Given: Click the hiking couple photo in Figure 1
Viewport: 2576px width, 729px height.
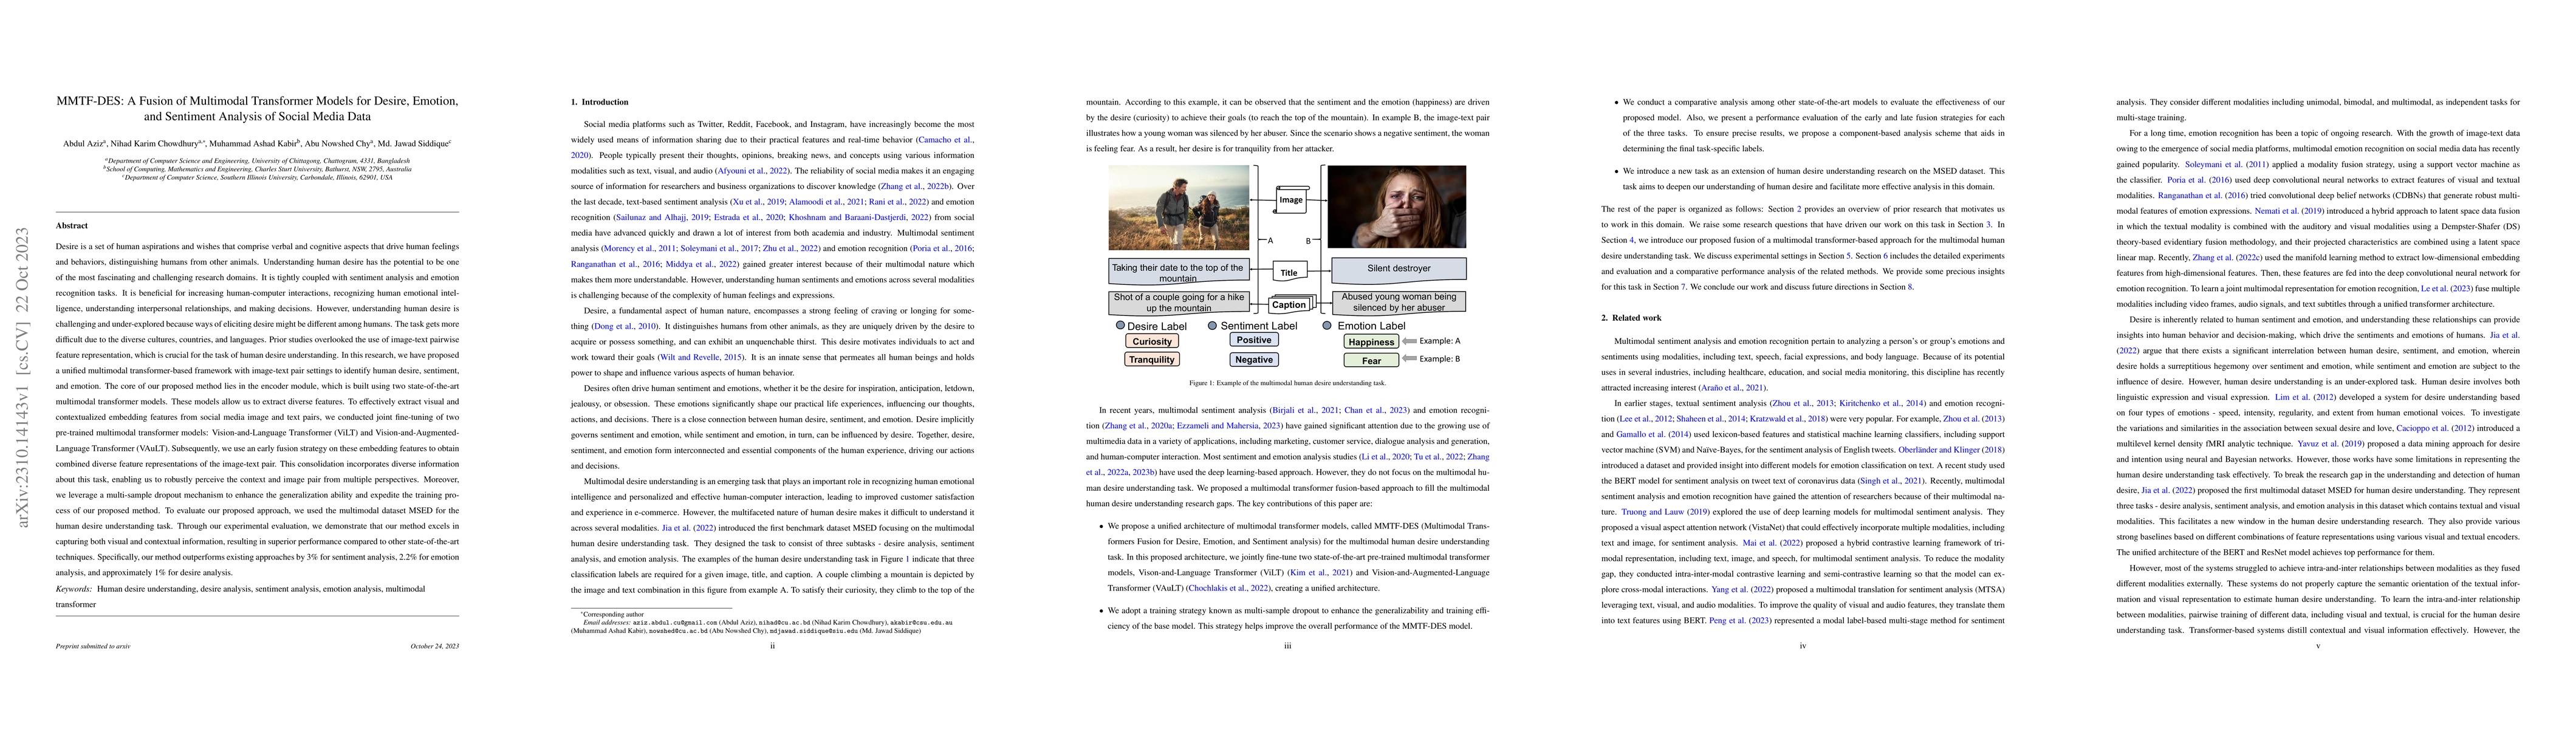Looking at the screenshot, I should click(x=1179, y=208).
